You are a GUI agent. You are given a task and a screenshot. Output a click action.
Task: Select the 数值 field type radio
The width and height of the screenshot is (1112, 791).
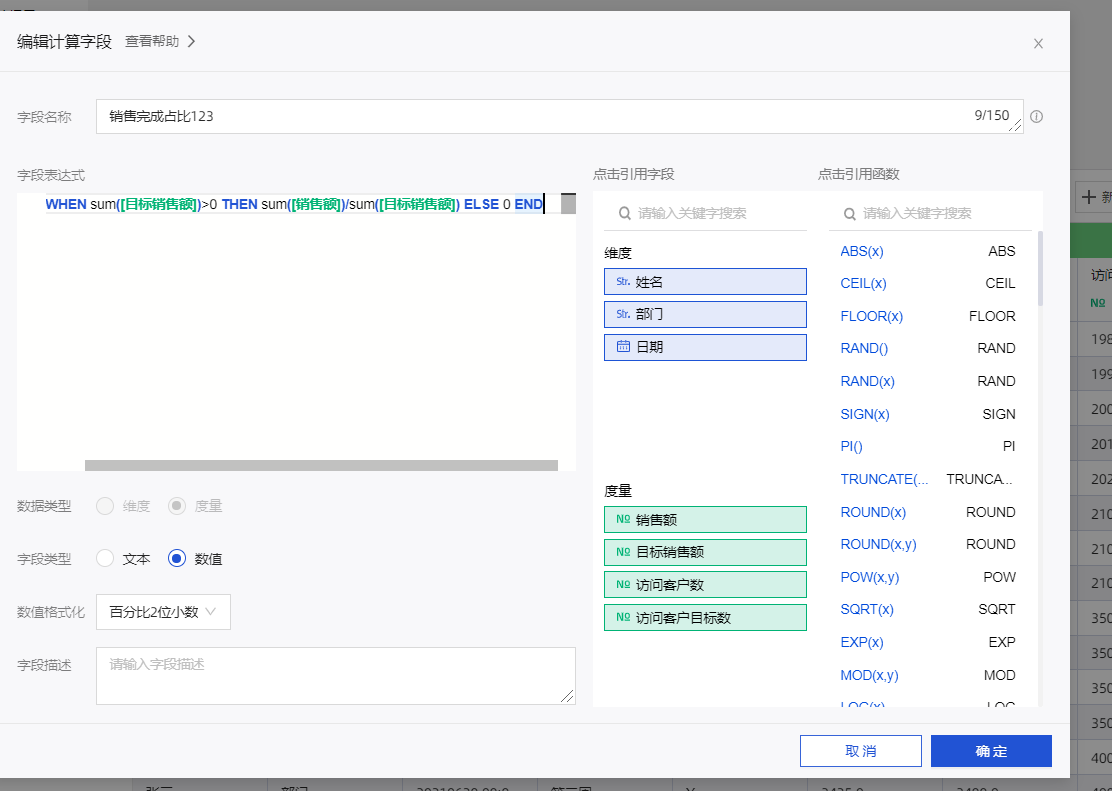(x=177, y=559)
